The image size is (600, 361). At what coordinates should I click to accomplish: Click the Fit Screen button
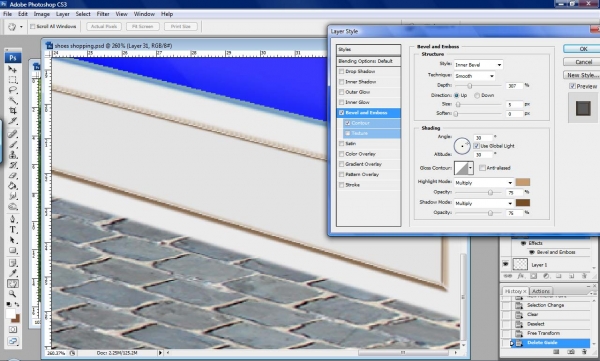tap(143, 26)
